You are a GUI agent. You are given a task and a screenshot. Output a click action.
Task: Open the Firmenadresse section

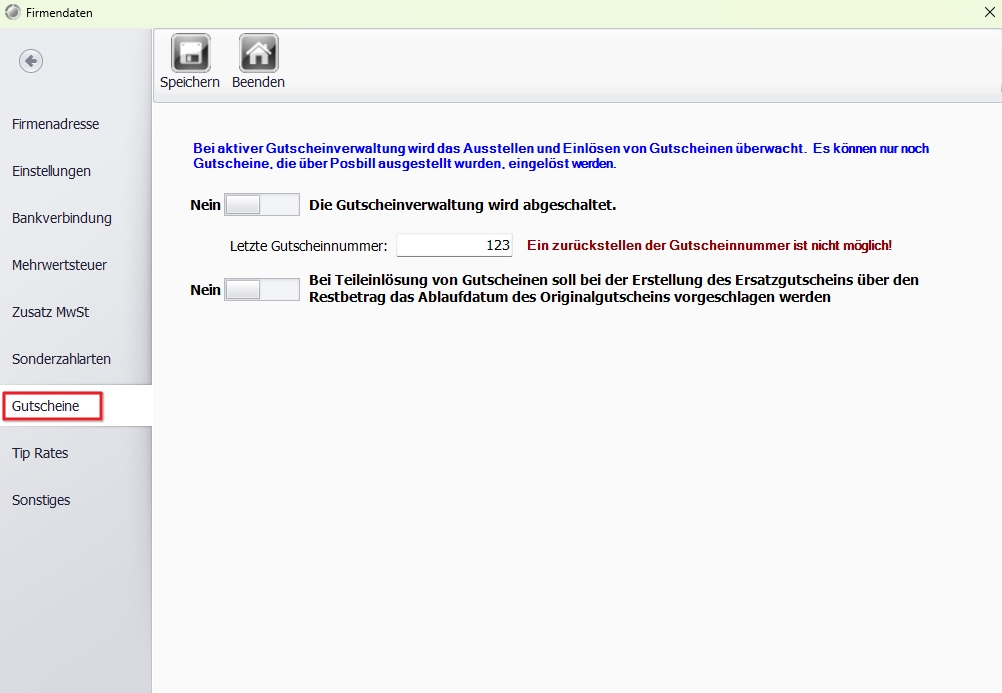(56, 124)
